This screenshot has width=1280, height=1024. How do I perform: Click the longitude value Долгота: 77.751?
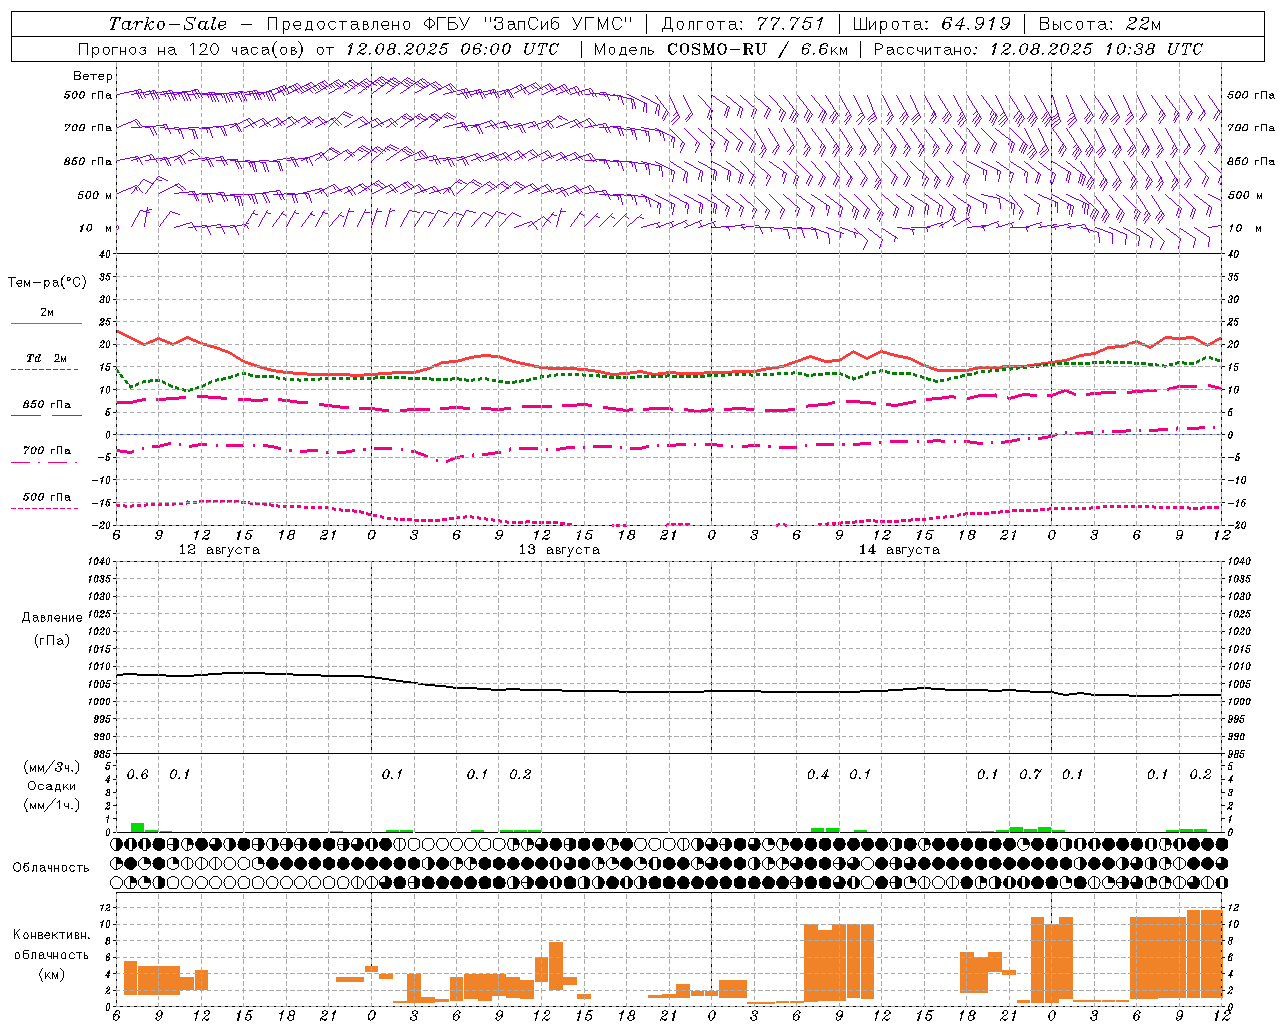coord(743,24)
